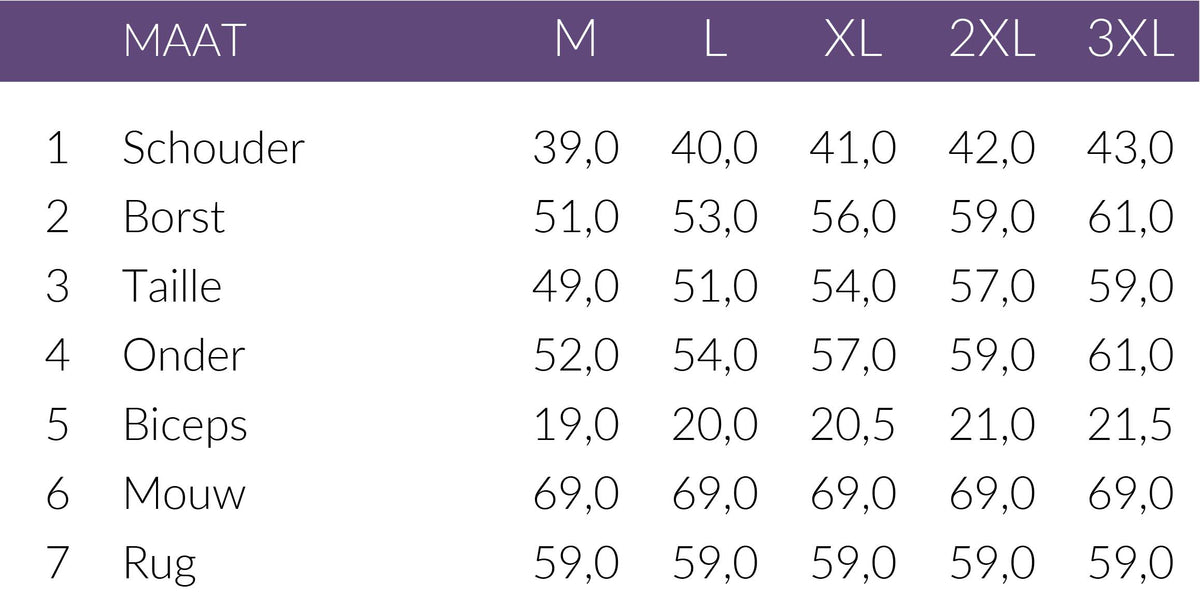Viewport: 1200px width, 598px height.
Task: Select the 3XL size column header
Action: (x=1130, y=41)
